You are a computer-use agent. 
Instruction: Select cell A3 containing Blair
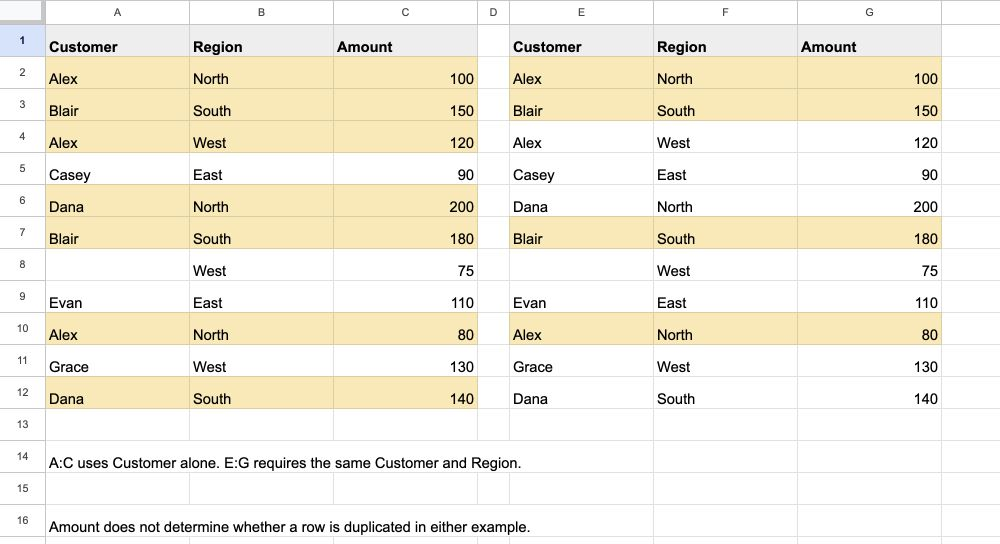point(117,105)
